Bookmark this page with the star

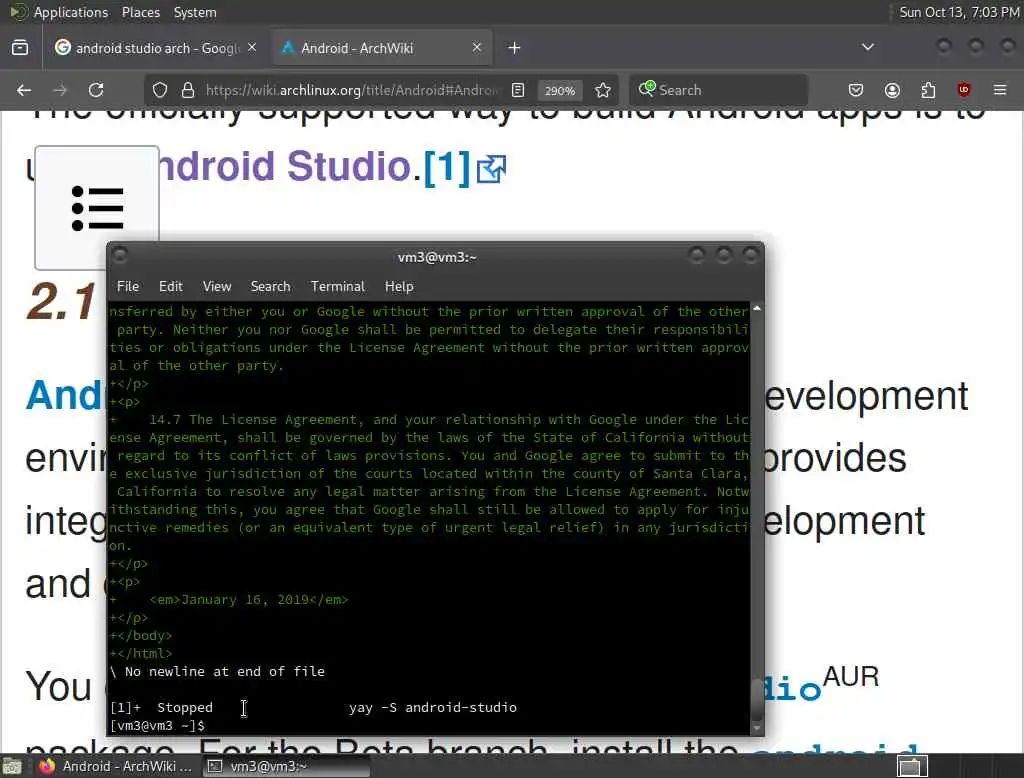click(603, 90)
